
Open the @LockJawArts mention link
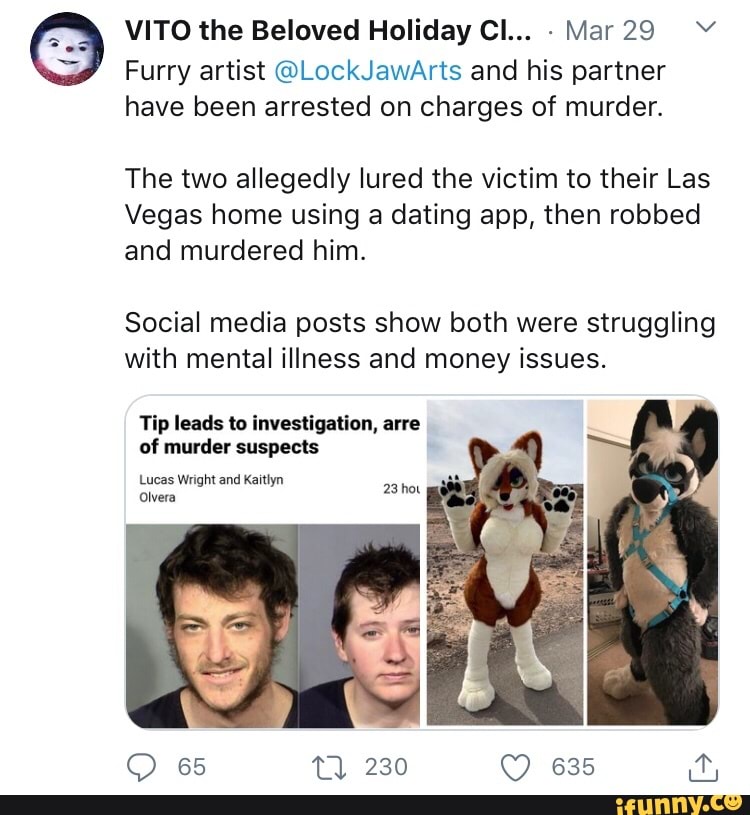pyautogui.click(x=367, y=71)
